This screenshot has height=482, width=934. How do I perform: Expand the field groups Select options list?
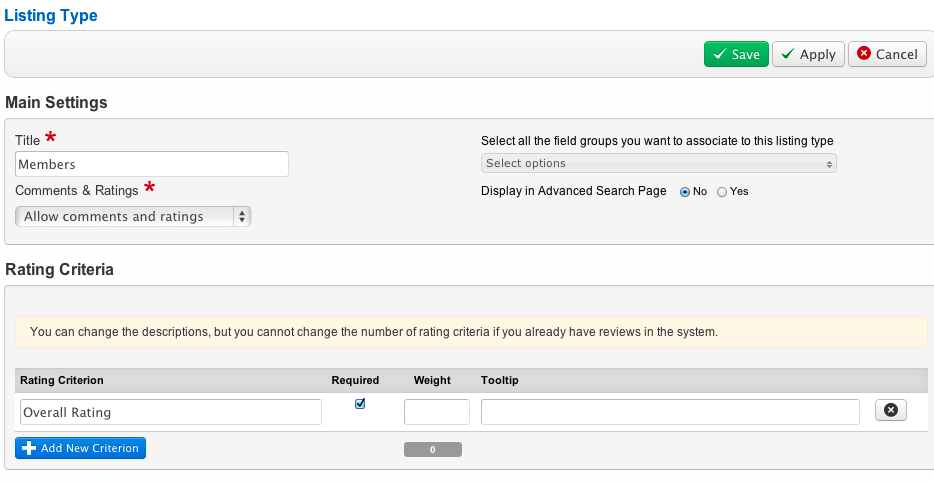coord(658,163)
